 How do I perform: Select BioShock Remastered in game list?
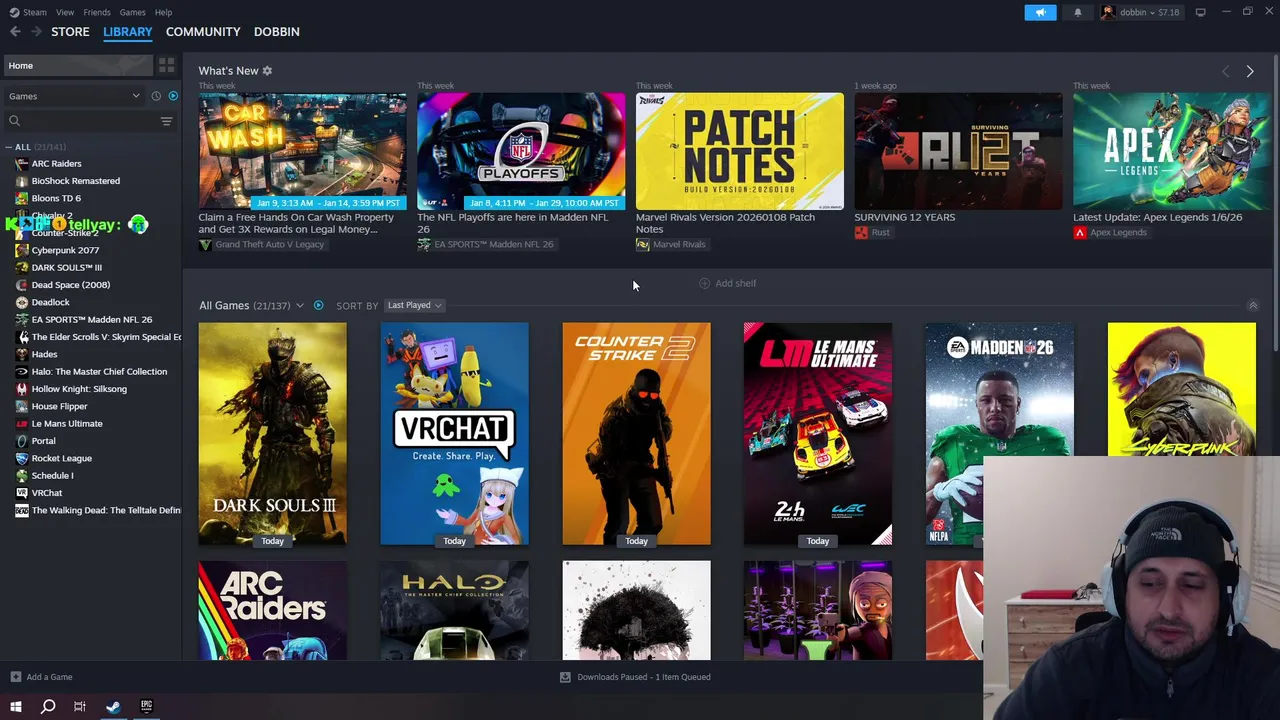pos(75,181)
